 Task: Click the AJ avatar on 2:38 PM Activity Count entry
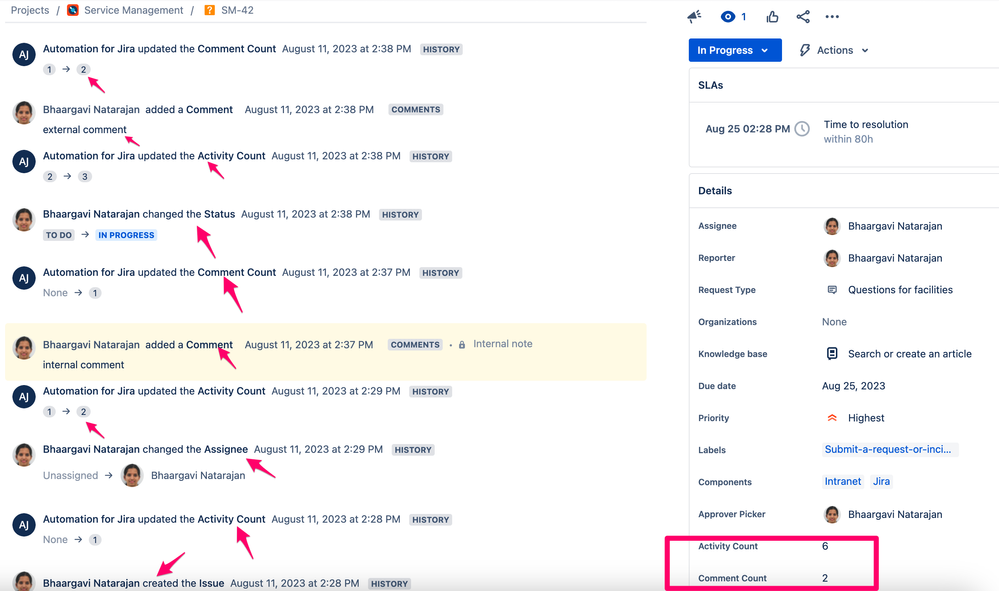click(x=24, y=162)
